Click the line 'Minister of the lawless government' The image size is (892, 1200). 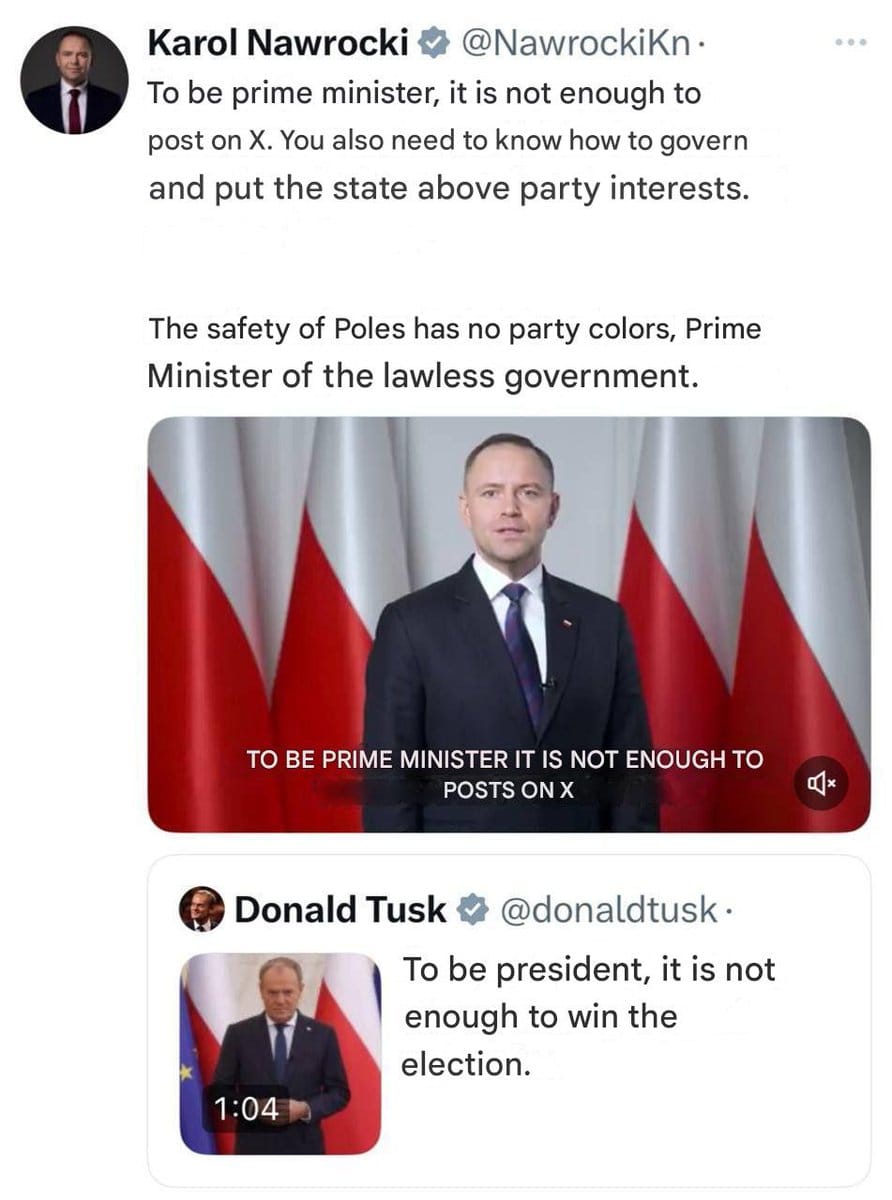(x=421, y=375)
